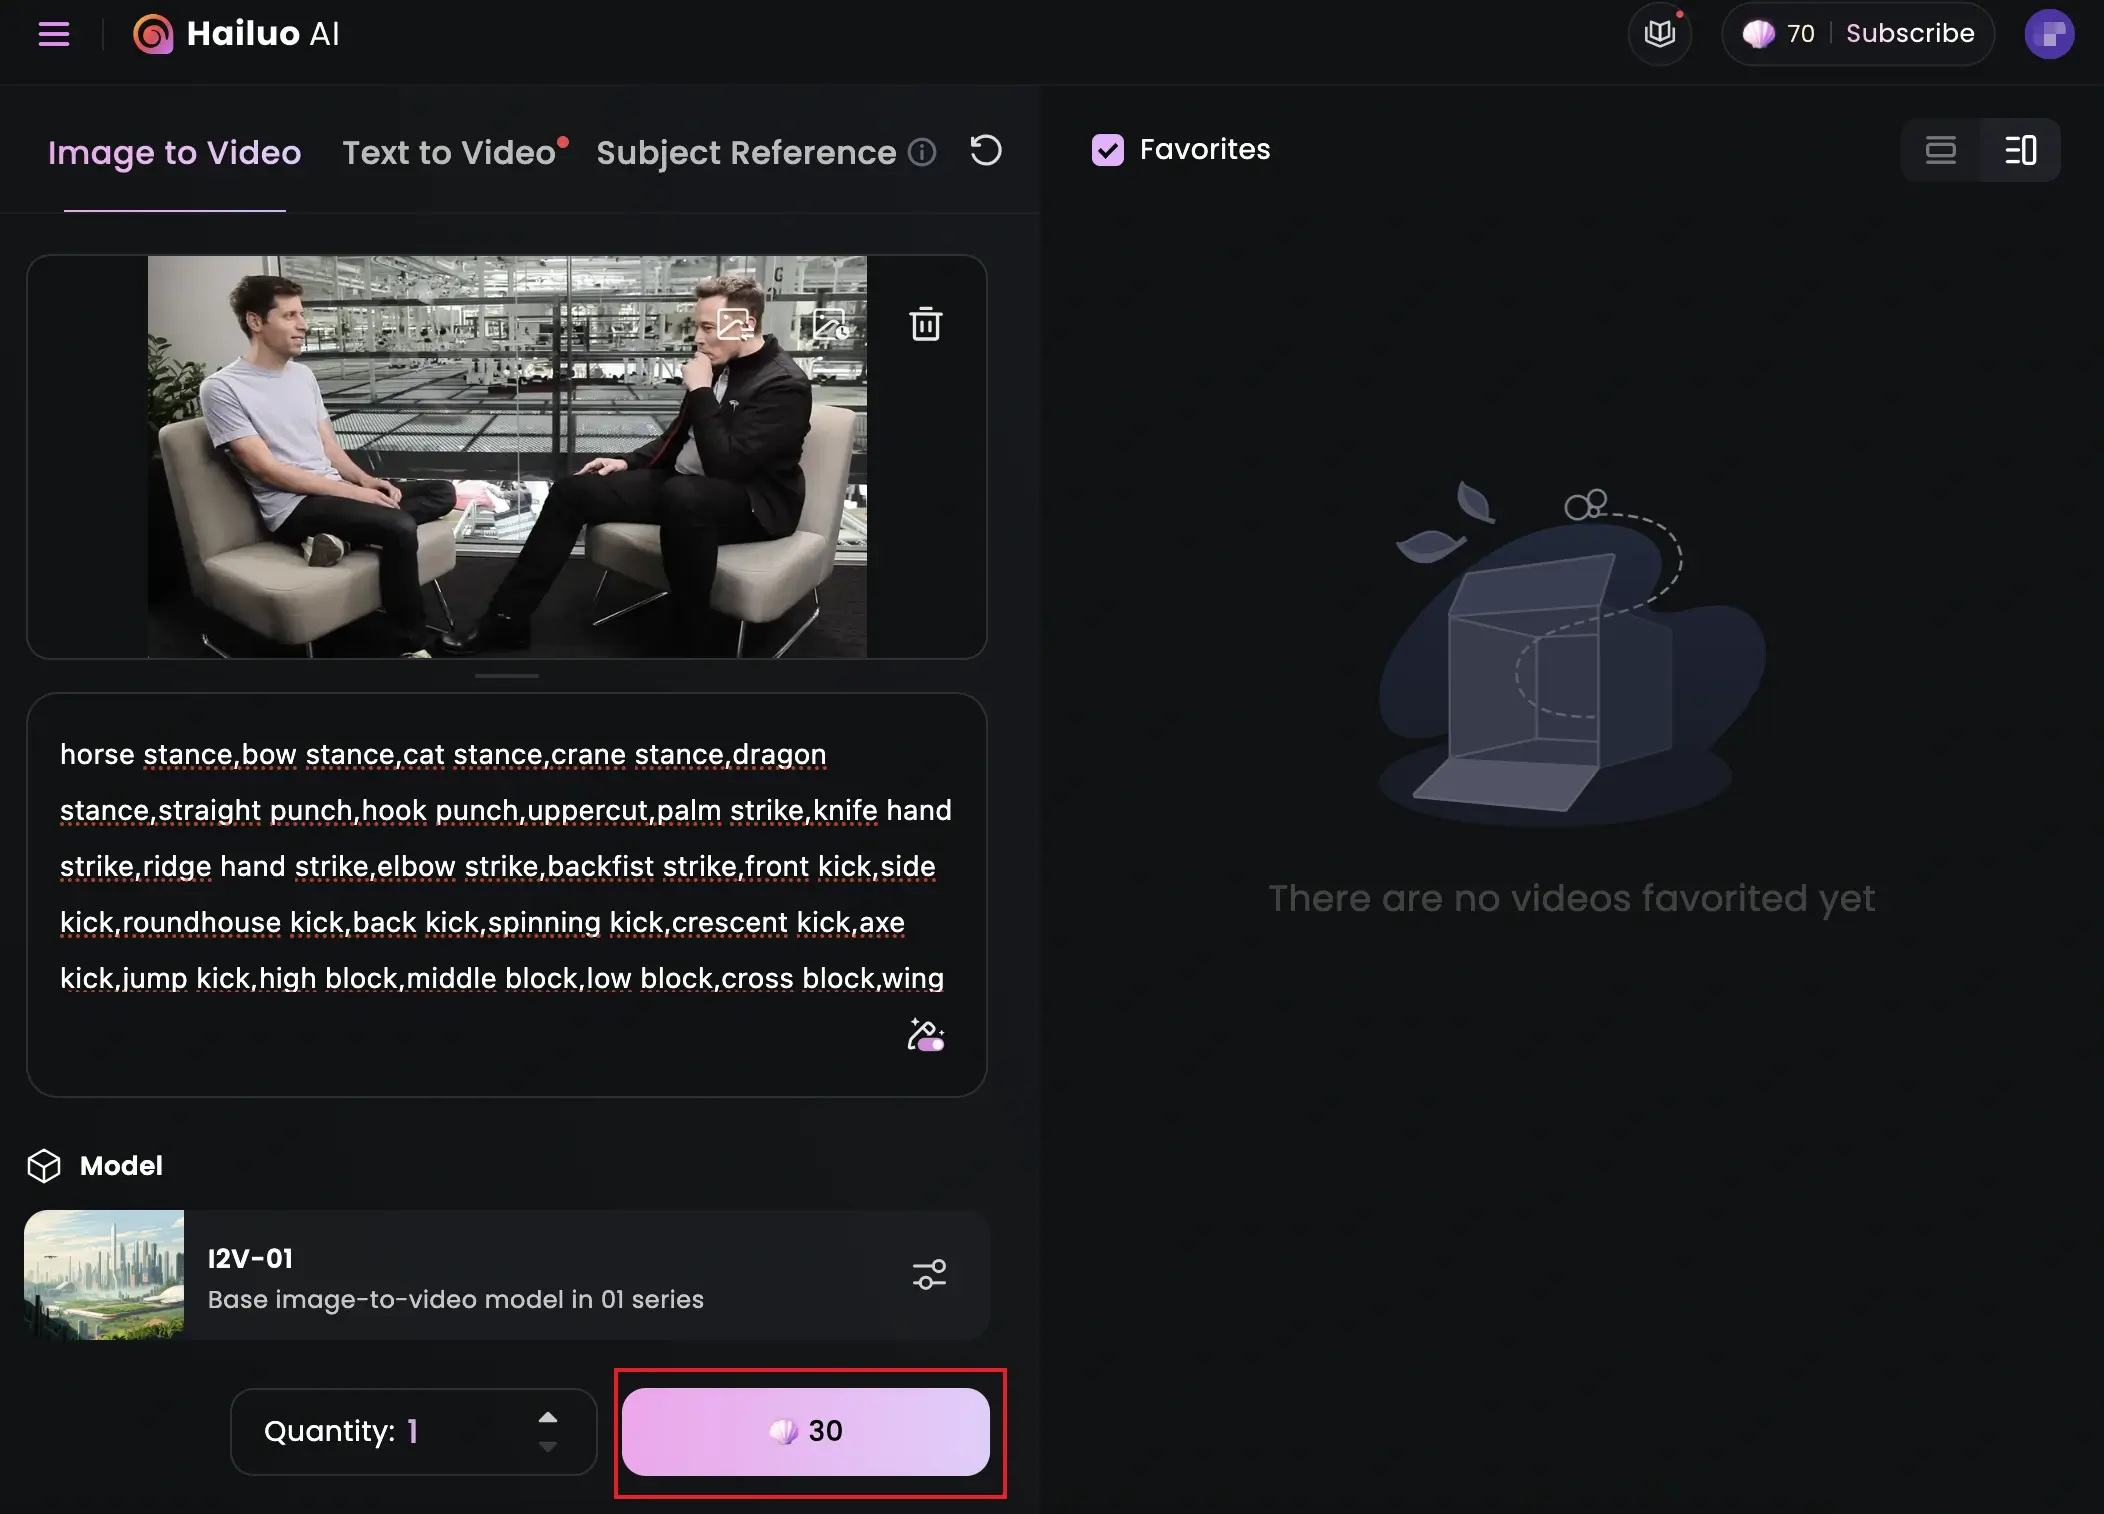
Task: Switch to Text to Video tab
Action: 449,152
